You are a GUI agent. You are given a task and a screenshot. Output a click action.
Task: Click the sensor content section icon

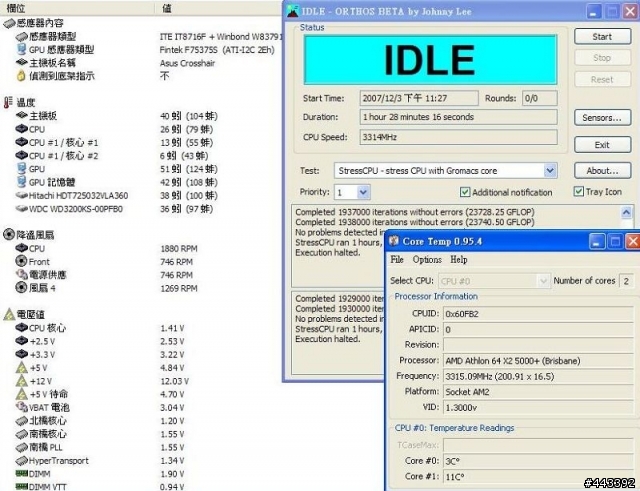point(9,23)
